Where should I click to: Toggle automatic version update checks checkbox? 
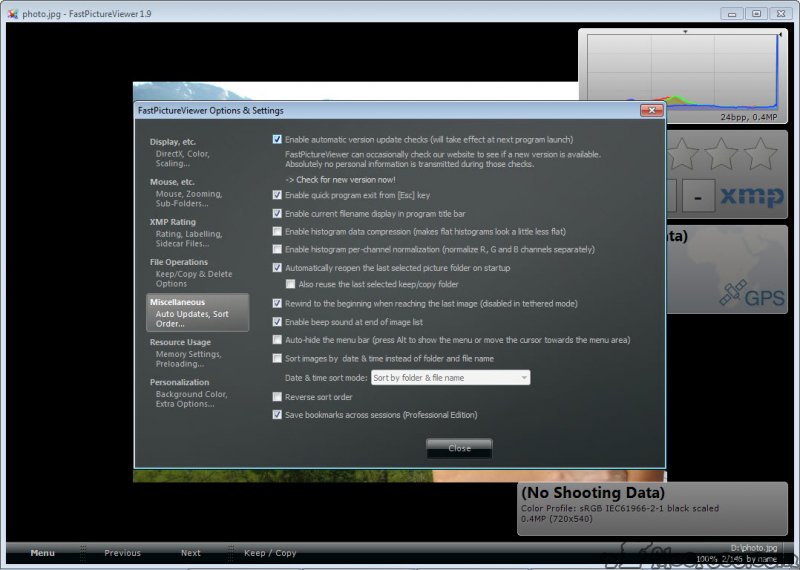277,139
